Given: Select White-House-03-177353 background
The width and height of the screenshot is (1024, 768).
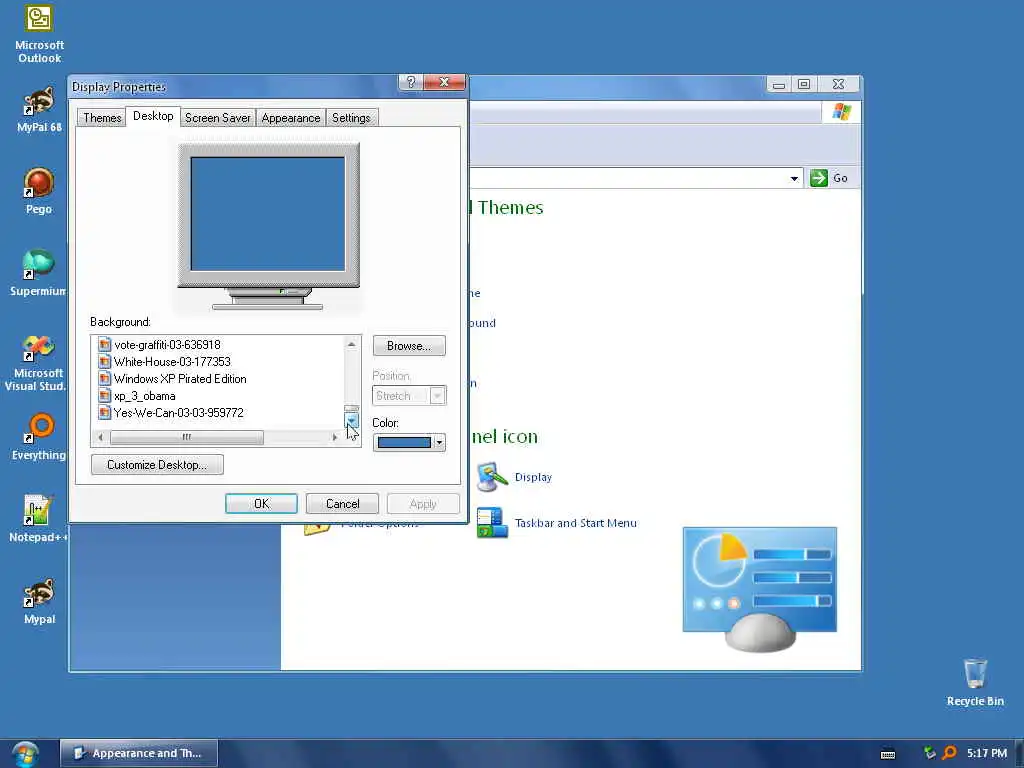Looking at the screenshot, I should [172, 361].
